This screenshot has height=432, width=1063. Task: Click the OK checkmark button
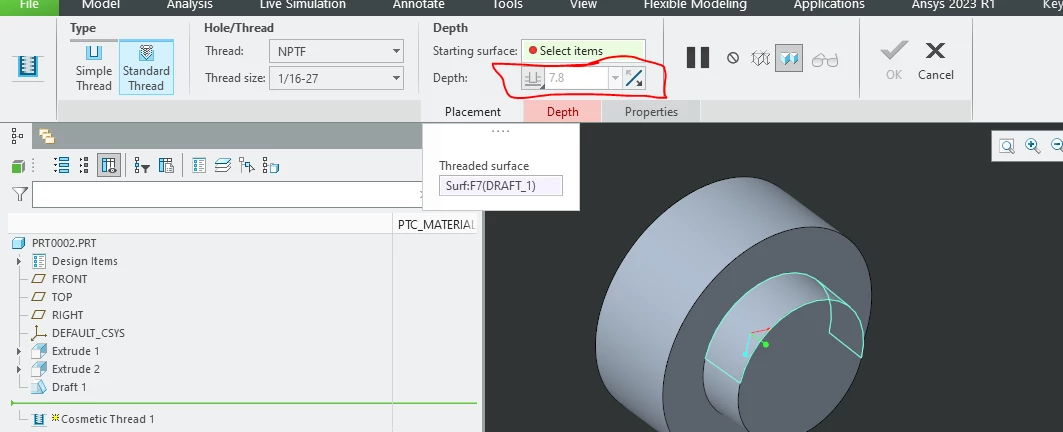pyautogui.click(x=894, y=60)
